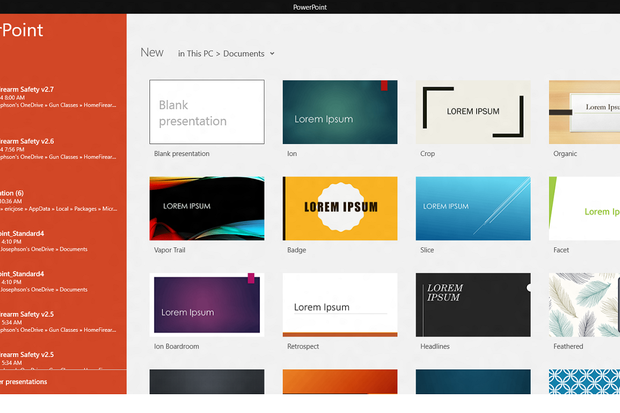Screen dimensions: 620x413
Task: Click 'in This PC > Documents' location text
Action: pos(221,53)
